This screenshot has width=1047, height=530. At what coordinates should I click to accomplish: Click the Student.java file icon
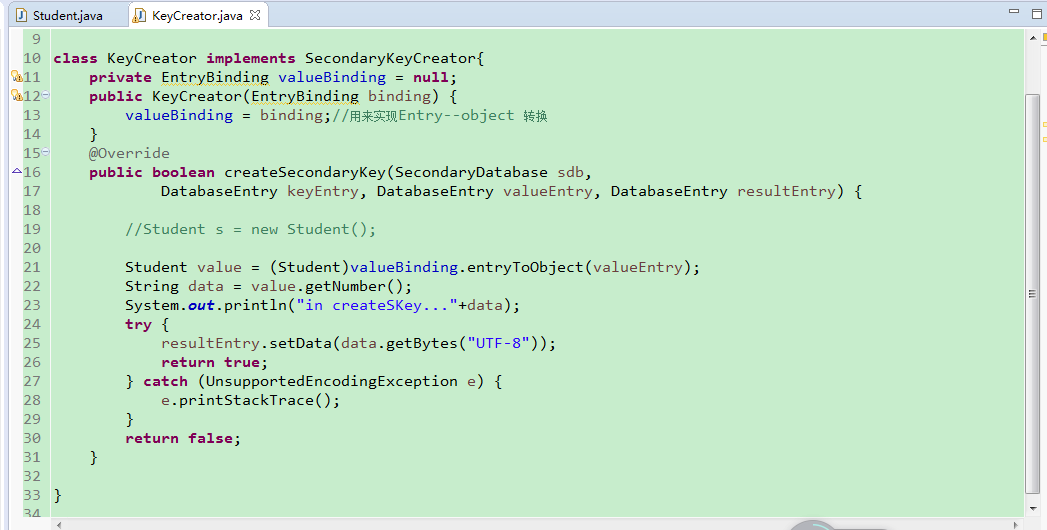22,15
